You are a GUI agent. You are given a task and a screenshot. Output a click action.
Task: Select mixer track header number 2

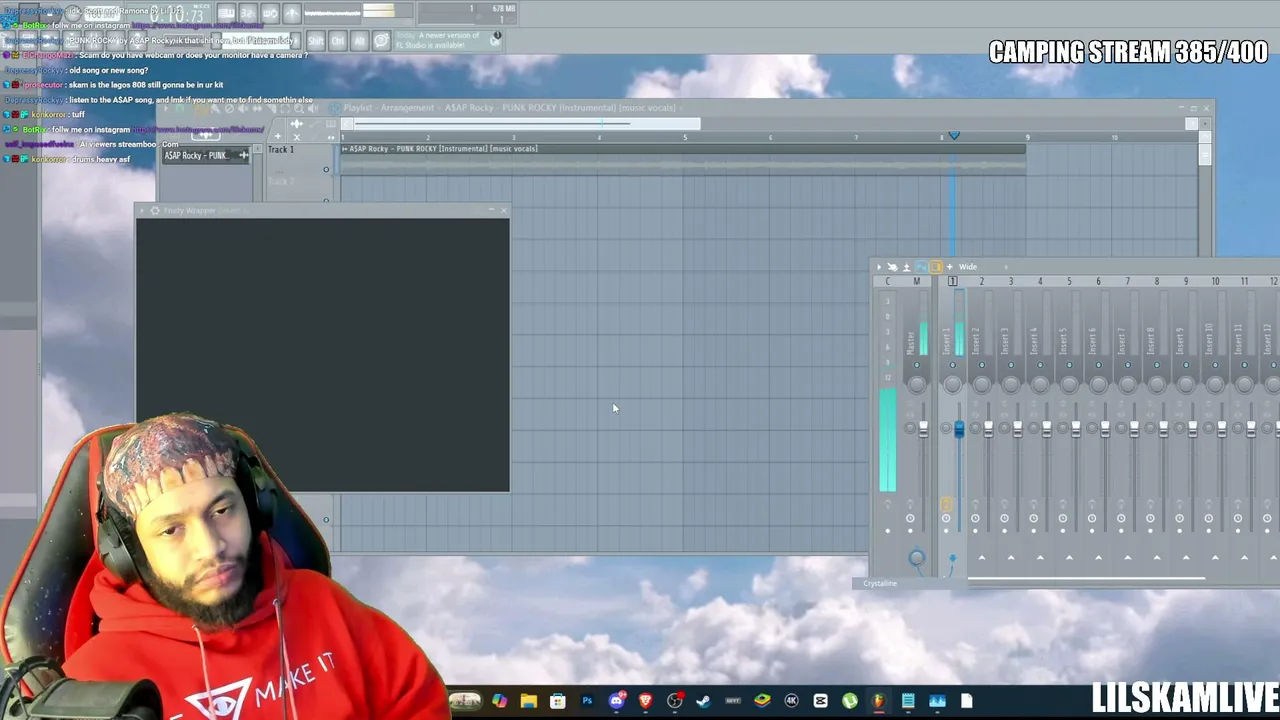click(981, 282)
